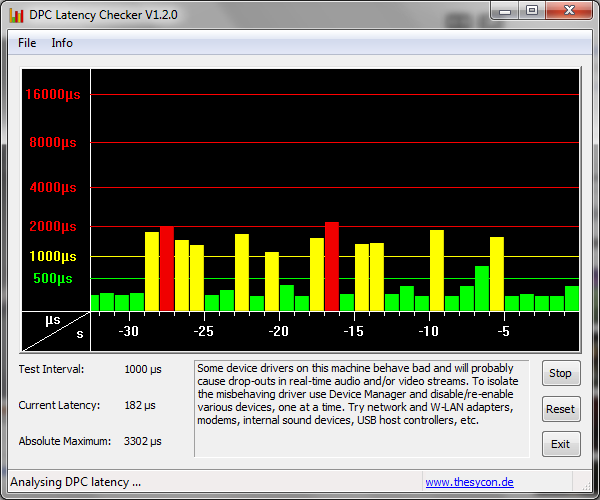
Task: Click the driver warning message text box
Action: click(362, 409)
